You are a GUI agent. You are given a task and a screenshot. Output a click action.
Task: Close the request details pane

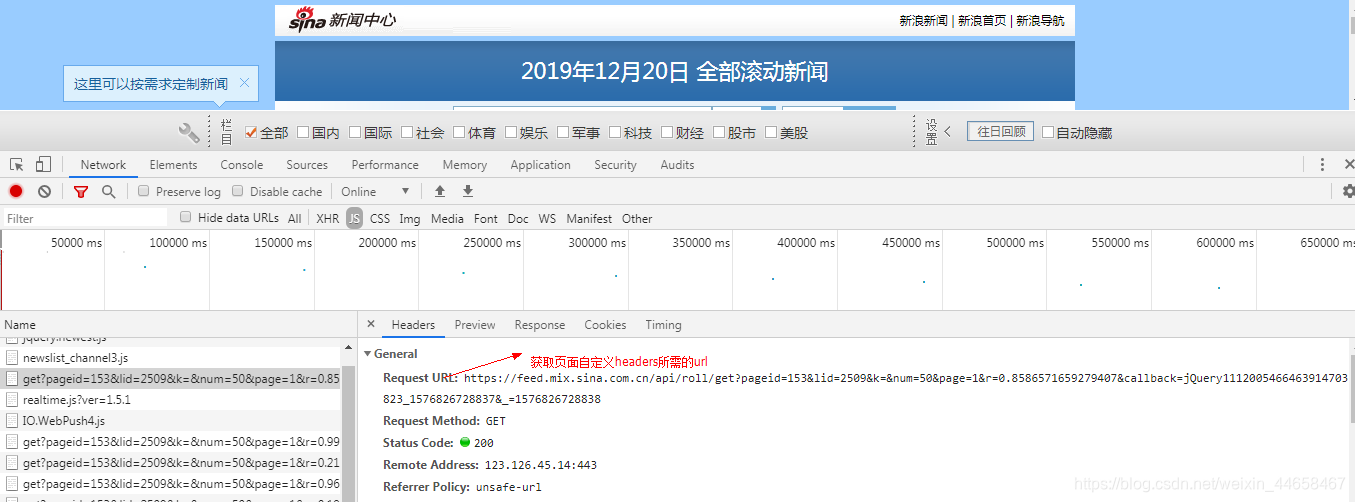pos(371,324)
